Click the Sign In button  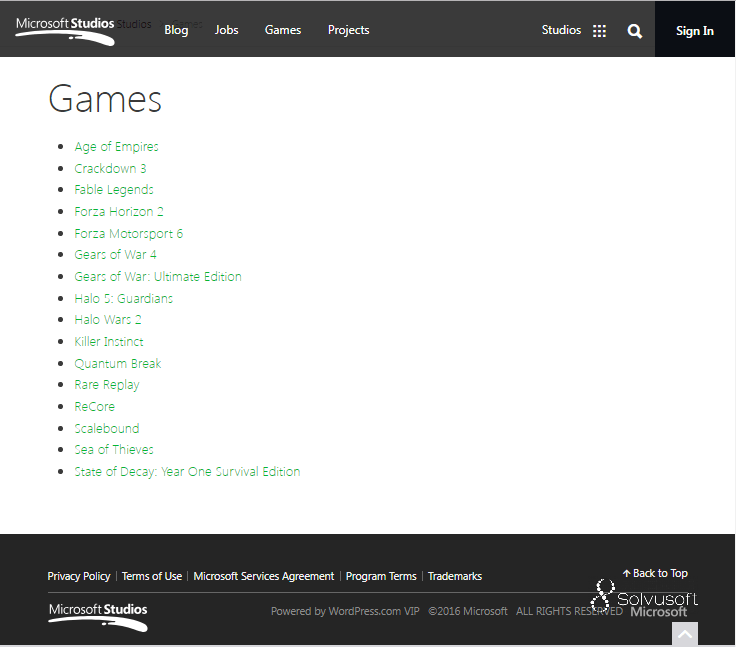pos(695,29)
